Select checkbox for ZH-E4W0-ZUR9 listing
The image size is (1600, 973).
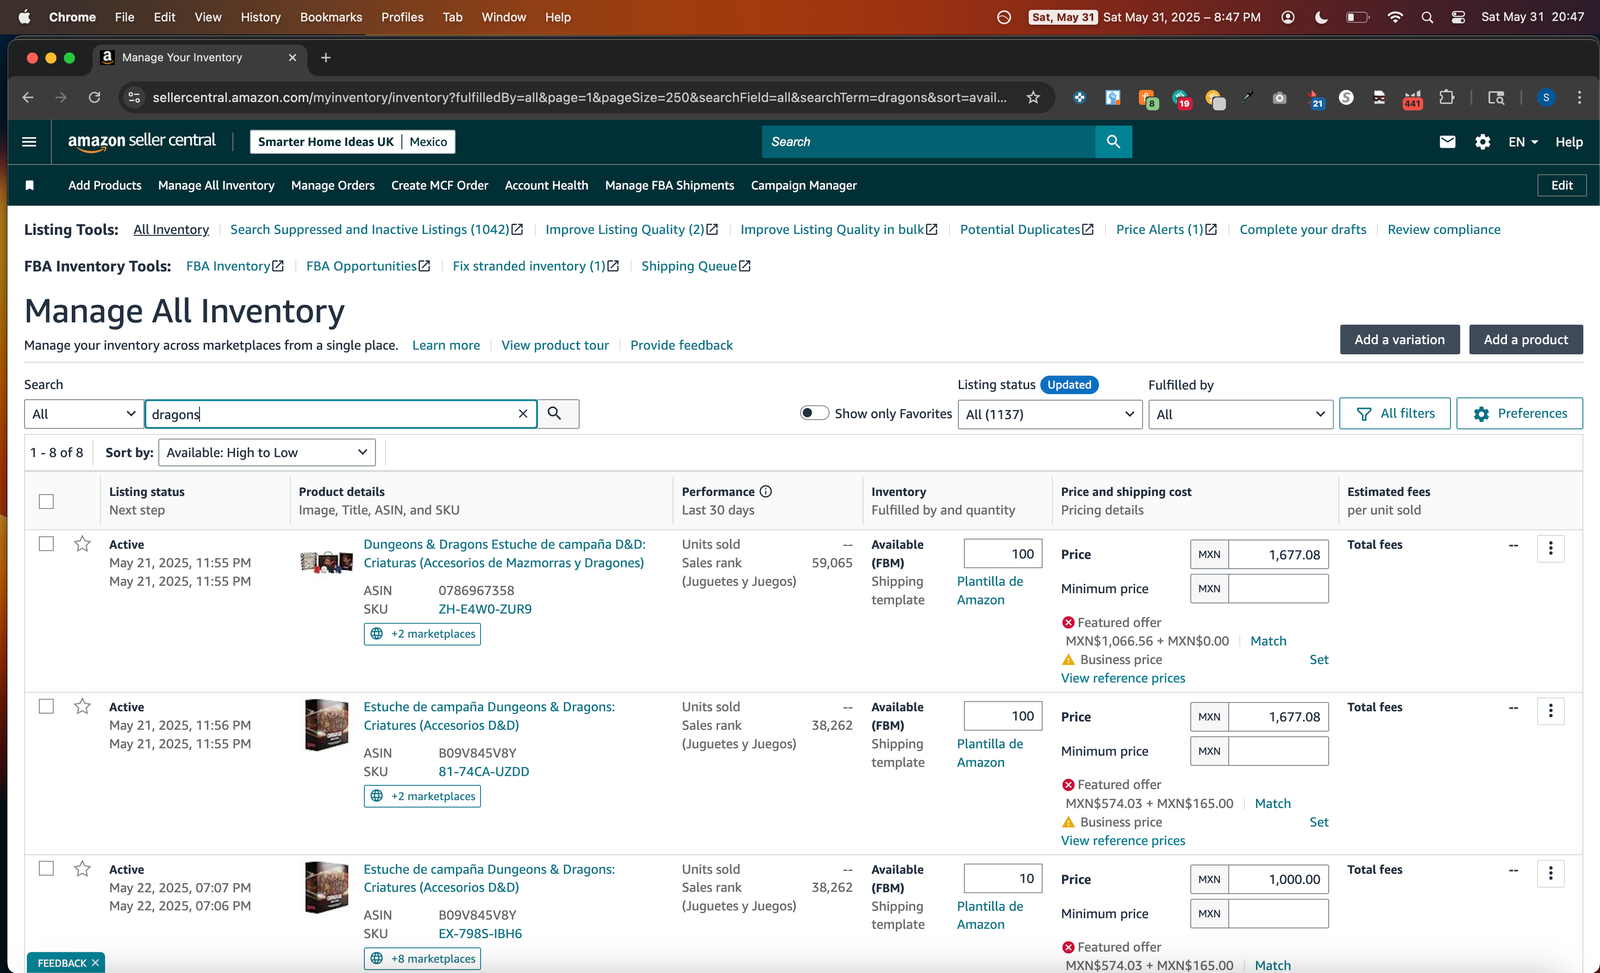point(46,544)
